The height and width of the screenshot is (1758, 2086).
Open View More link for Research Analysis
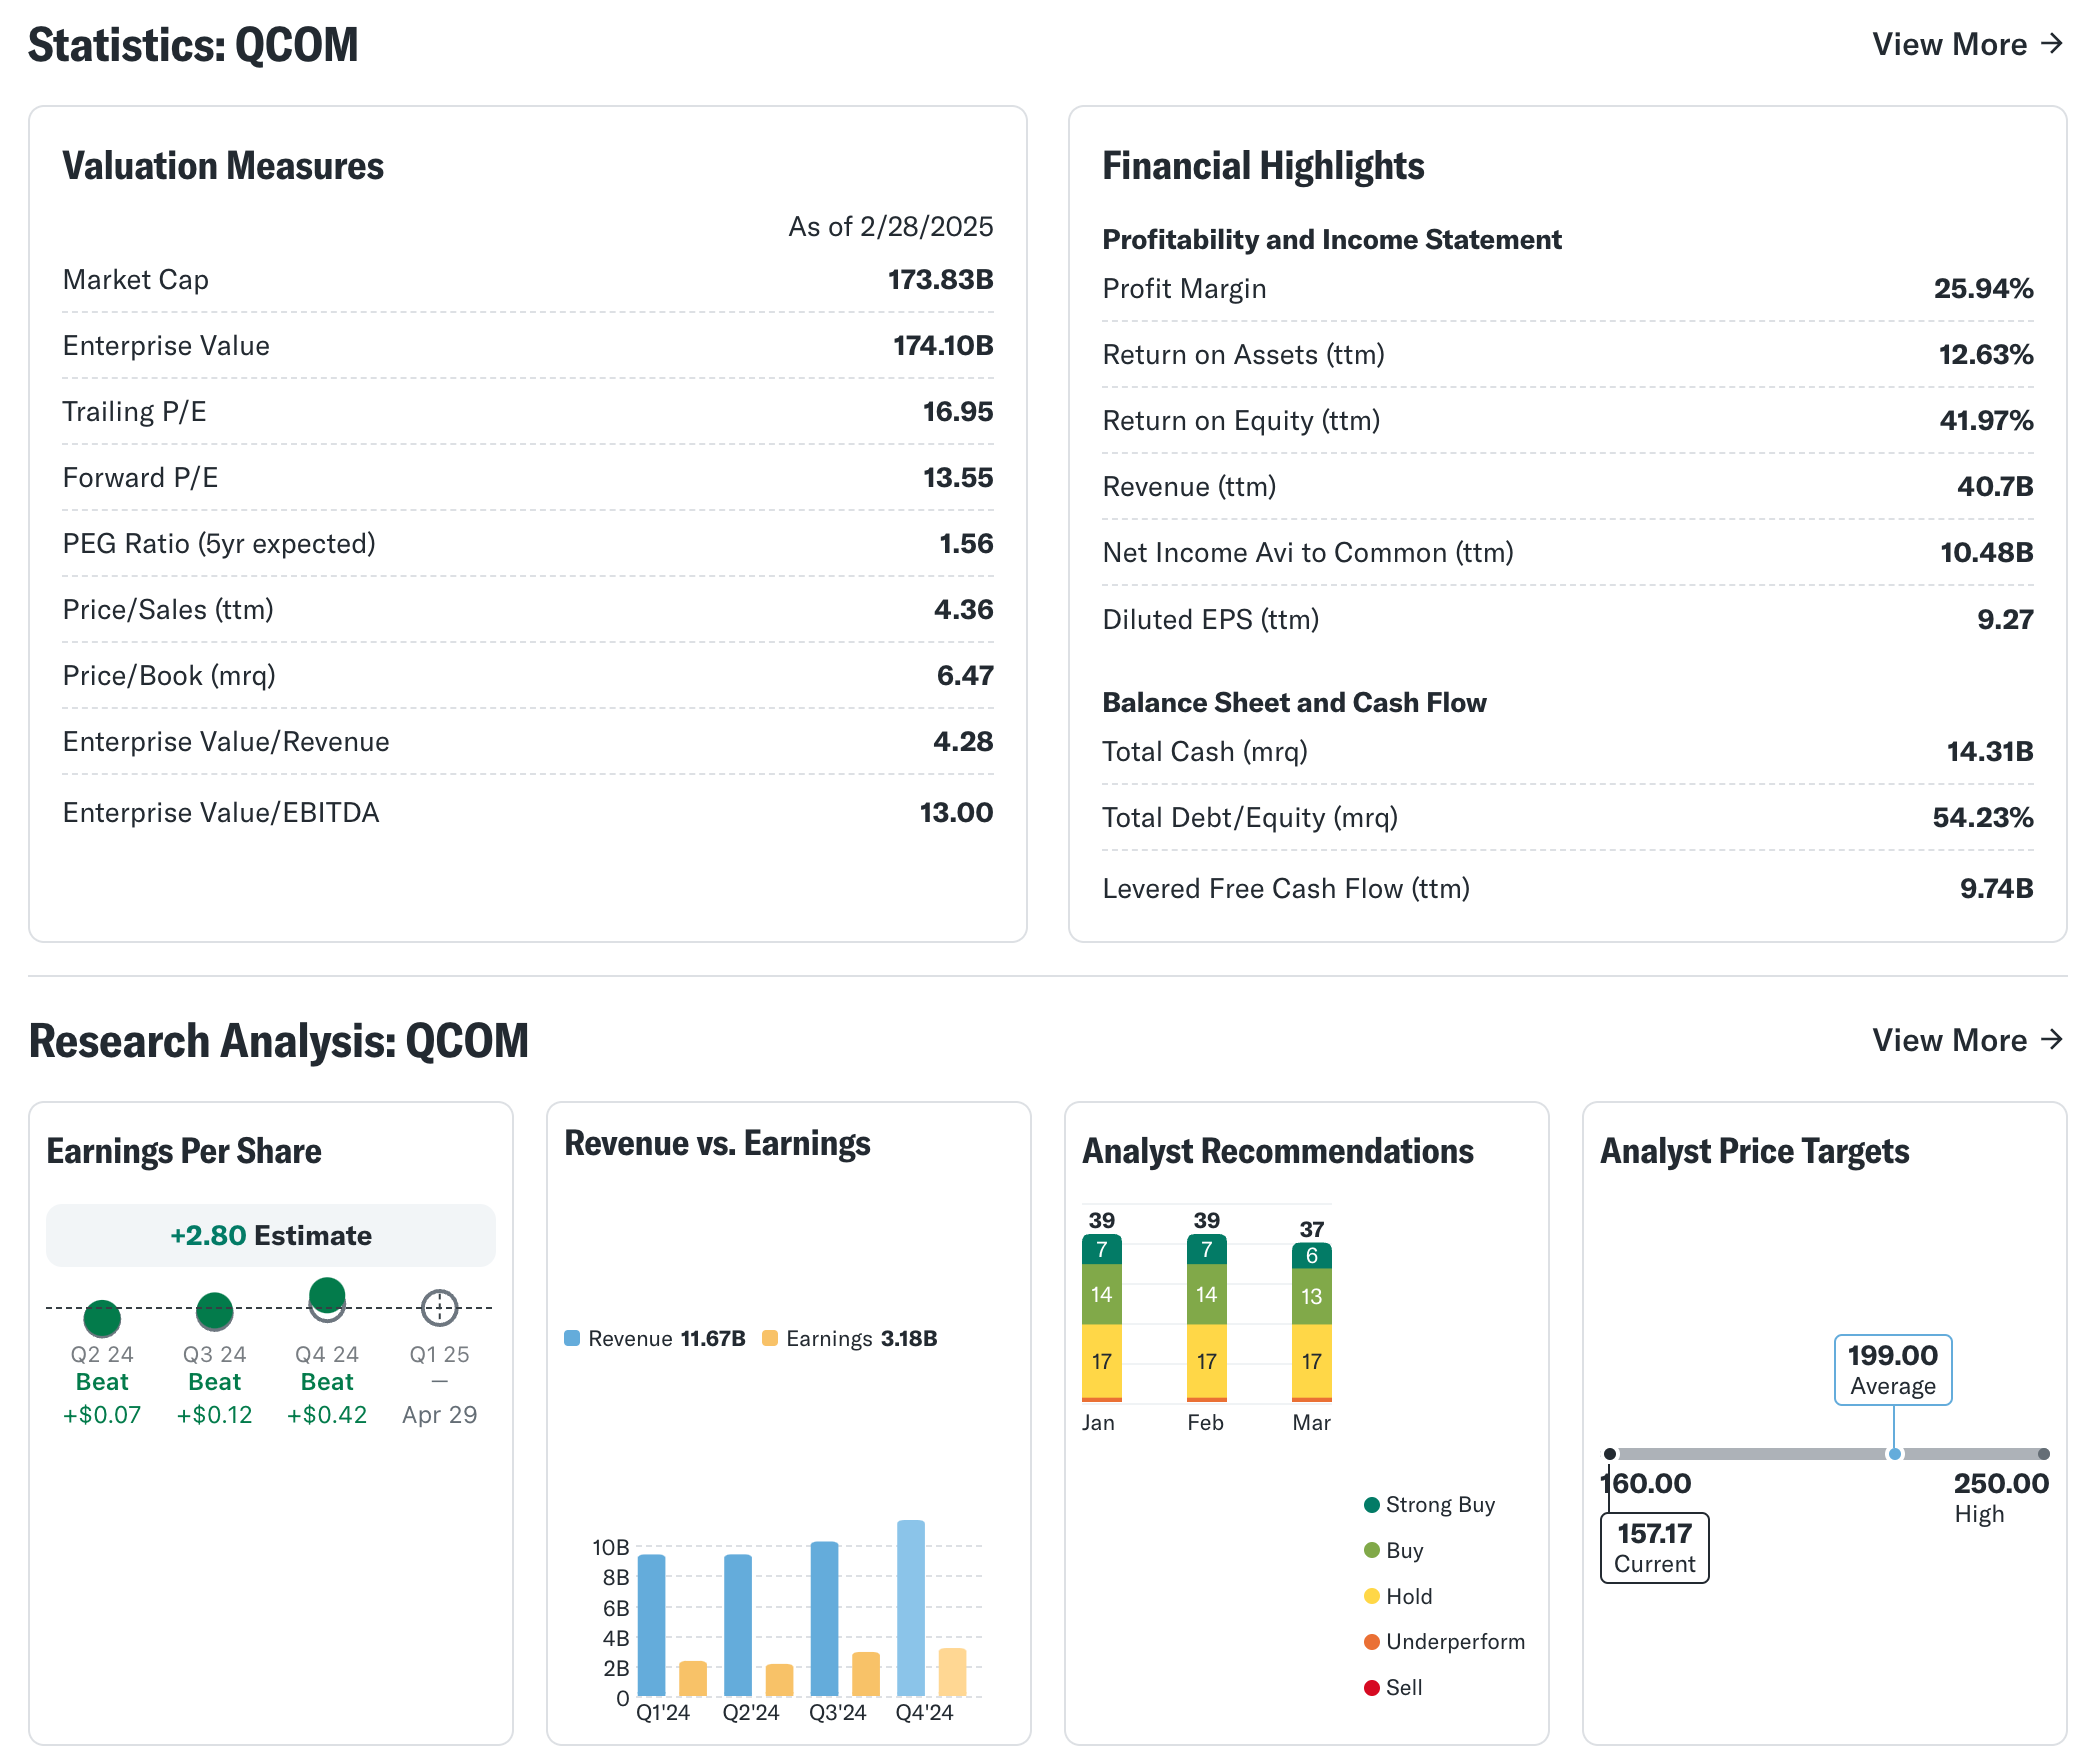tap(1949, 1040)
